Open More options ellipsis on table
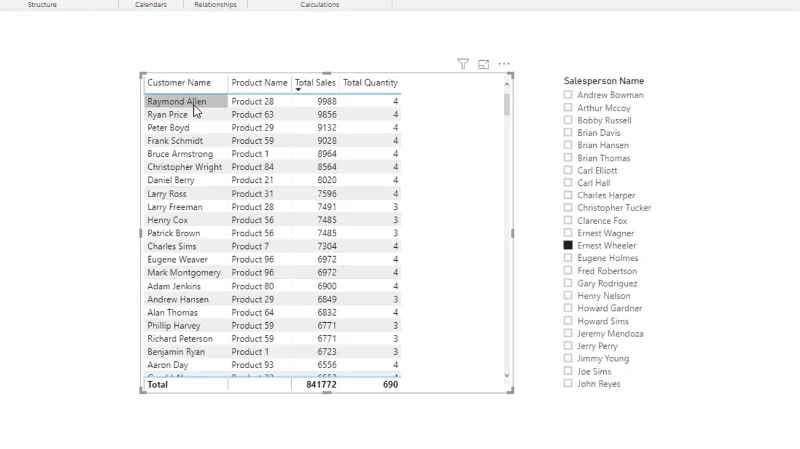 pos(504,64)
